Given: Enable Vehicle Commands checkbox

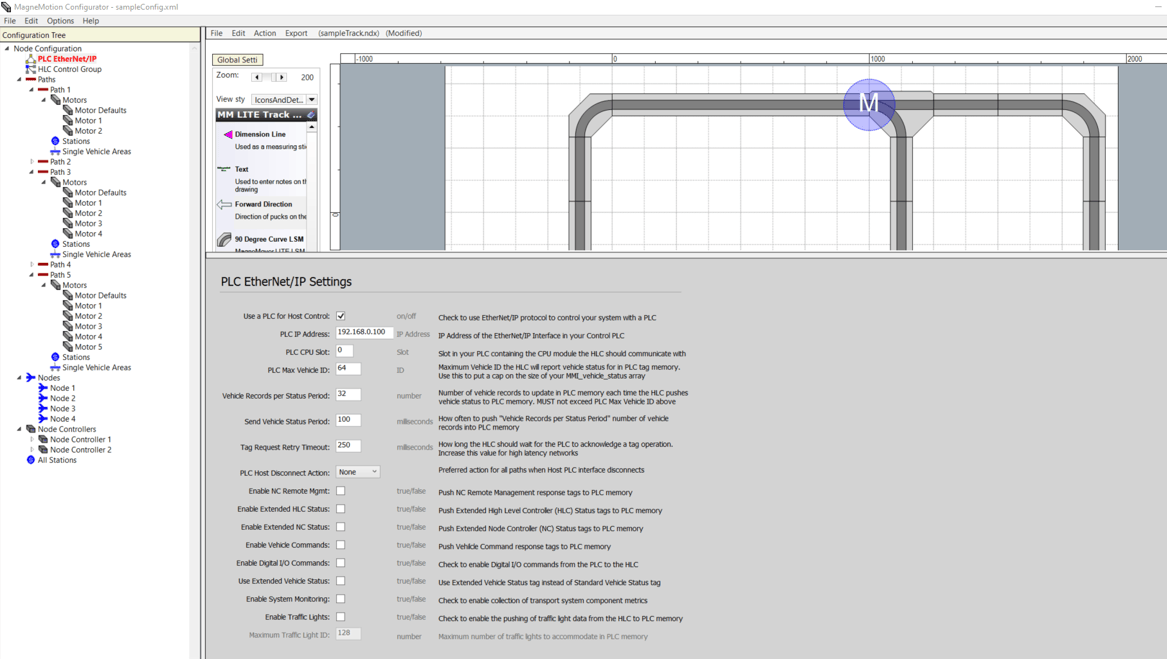Looking at the screenshot, I should click(x=341, y=545).
